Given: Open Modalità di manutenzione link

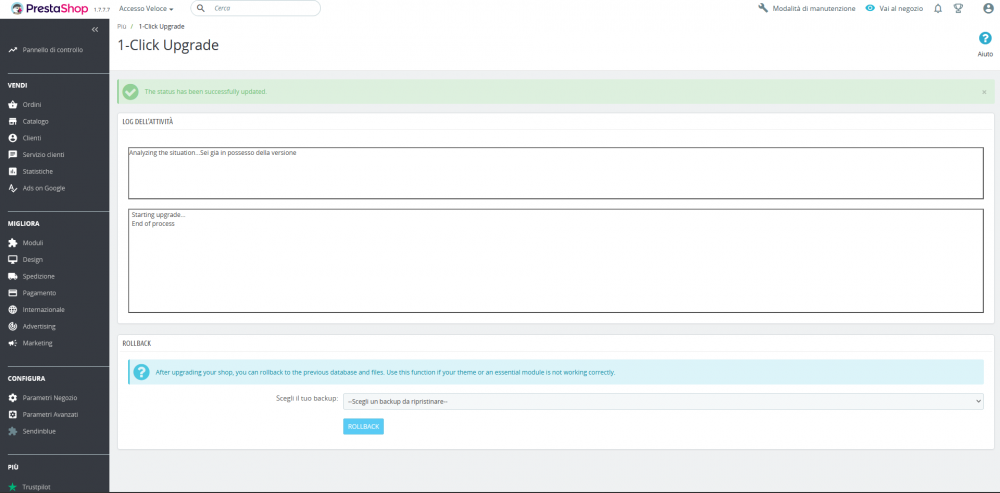Looking at the screenshot, I should (814, 9).
